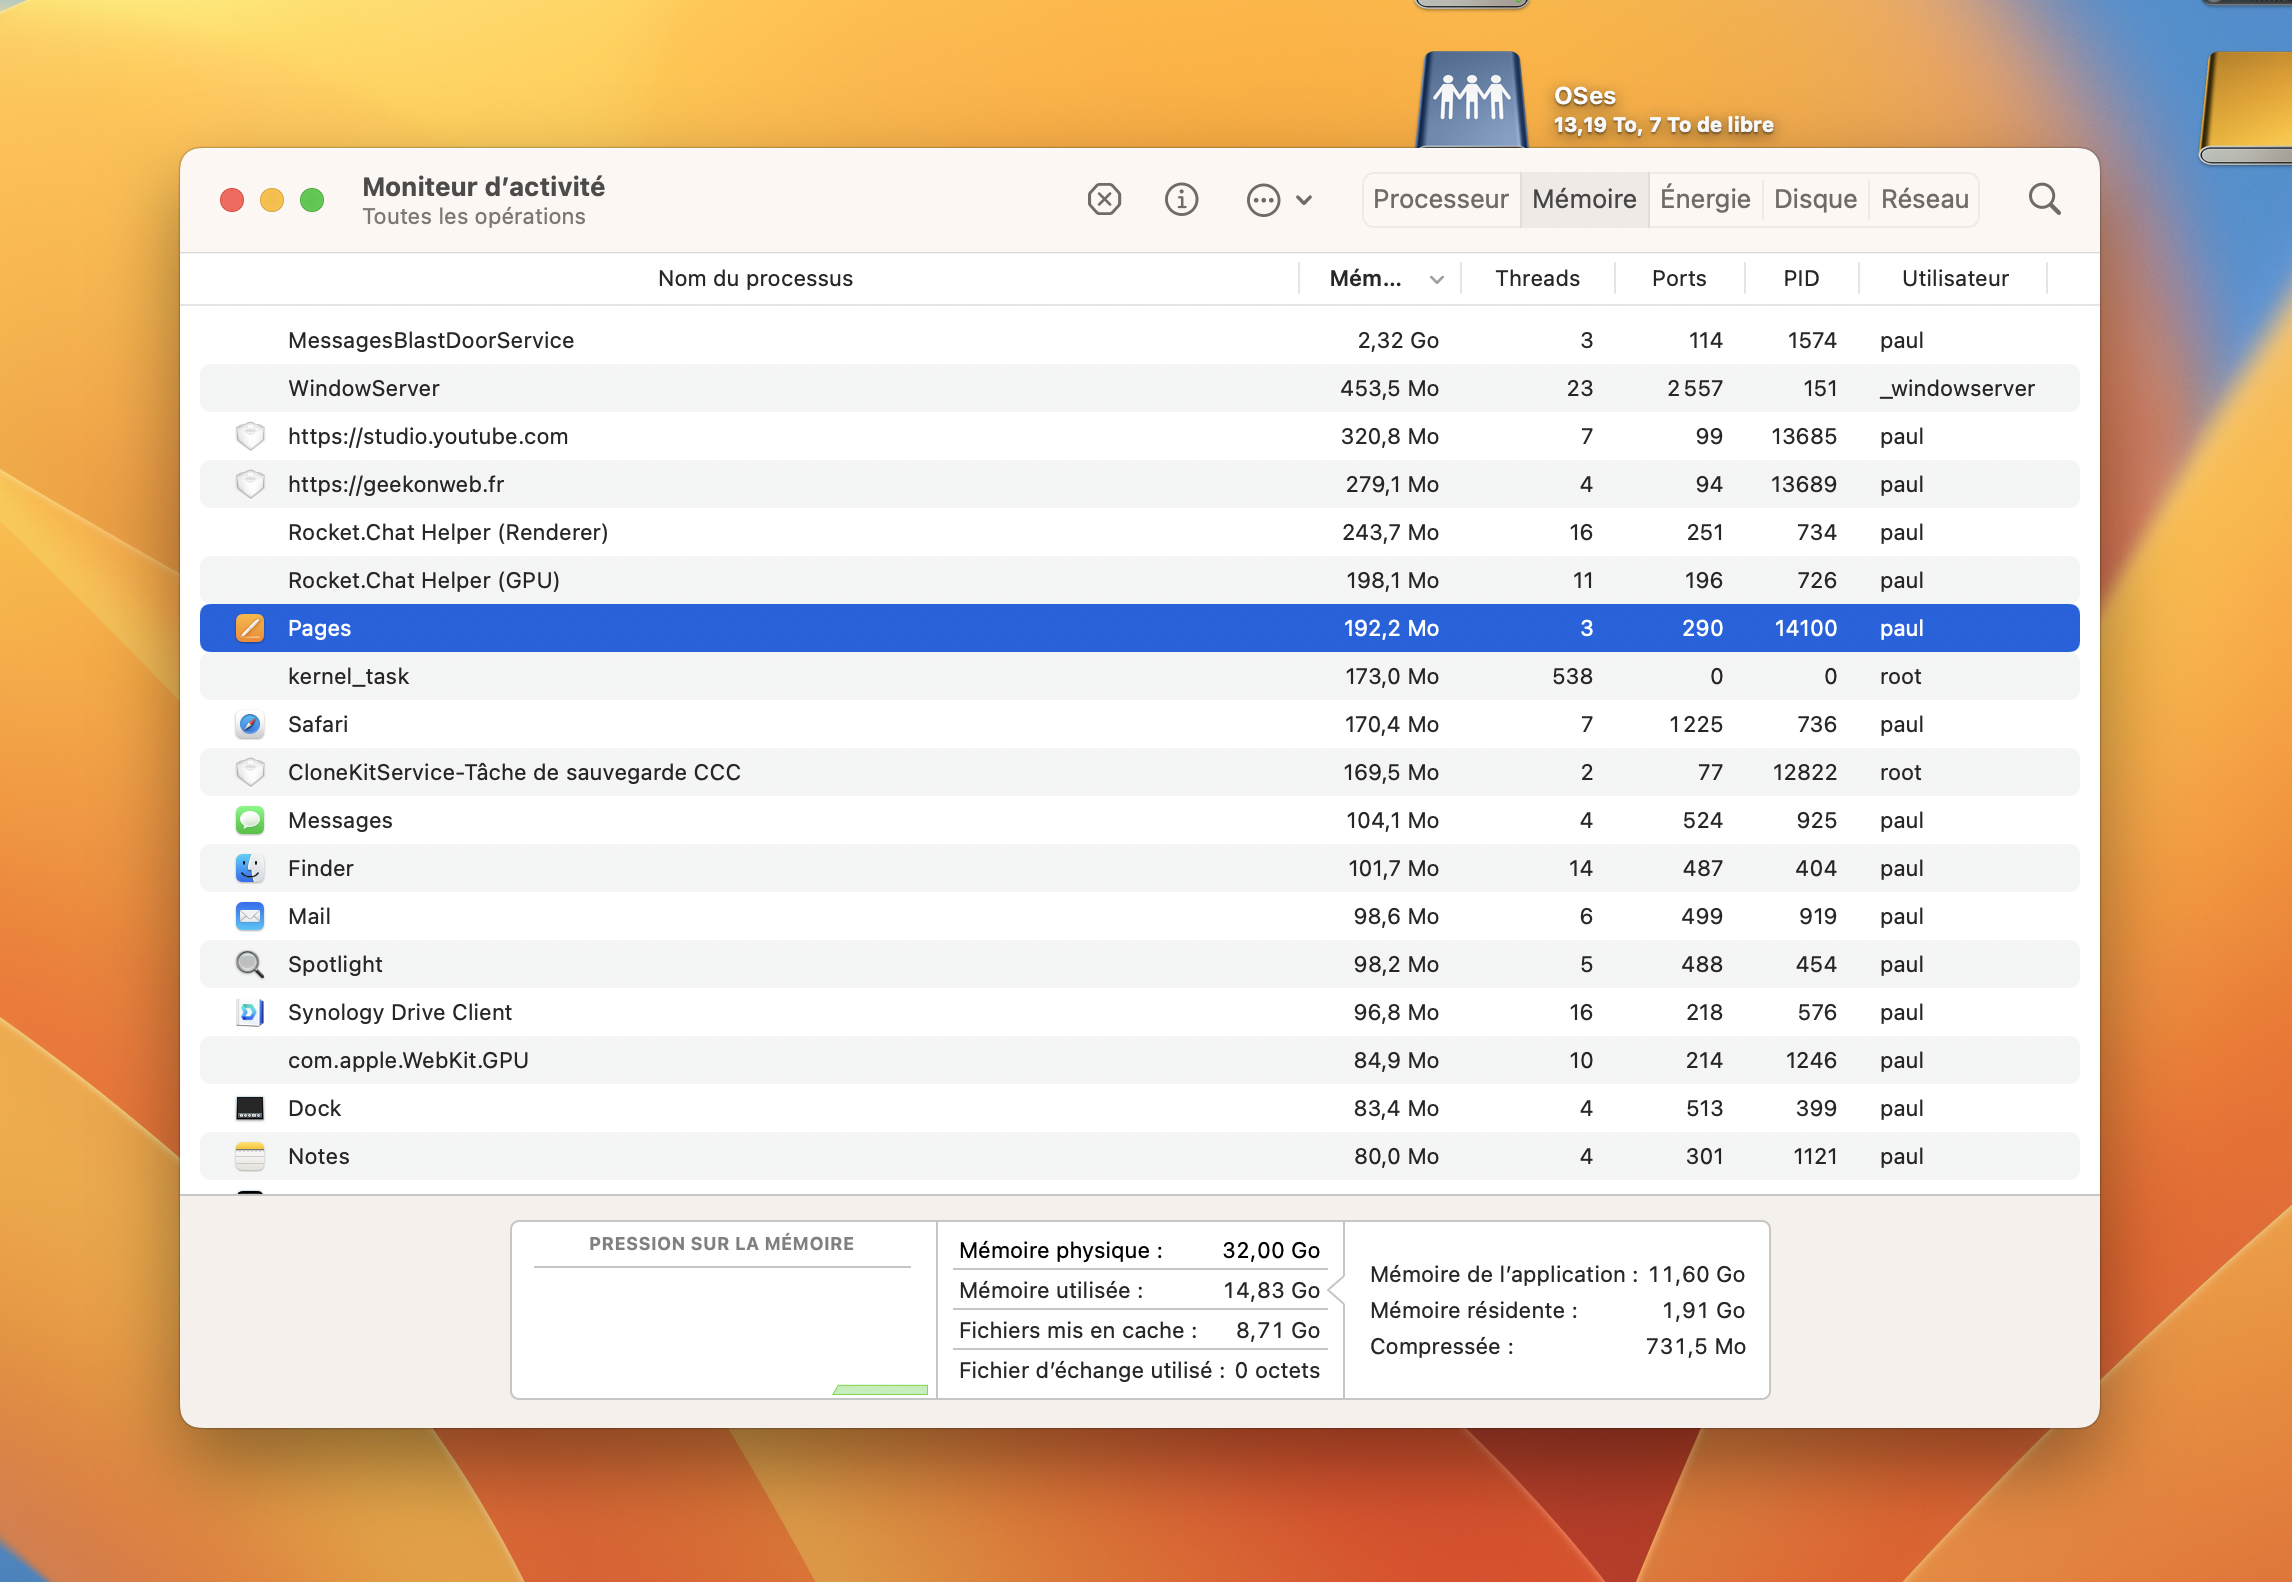This screenshot has width=2292, height=1582.
Task: Sort by the Utilisateur column header
Action: [1955, 278]
